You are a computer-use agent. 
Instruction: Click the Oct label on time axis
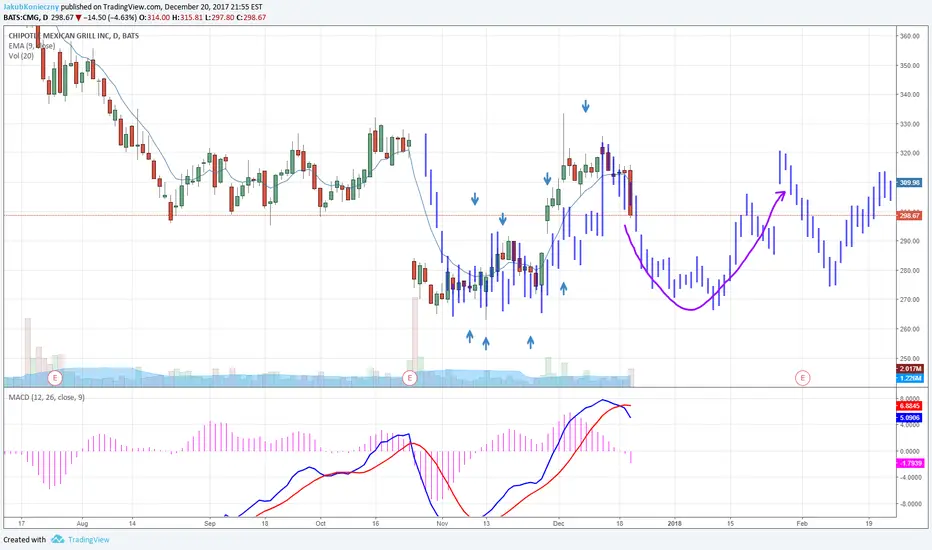(320, 524)
